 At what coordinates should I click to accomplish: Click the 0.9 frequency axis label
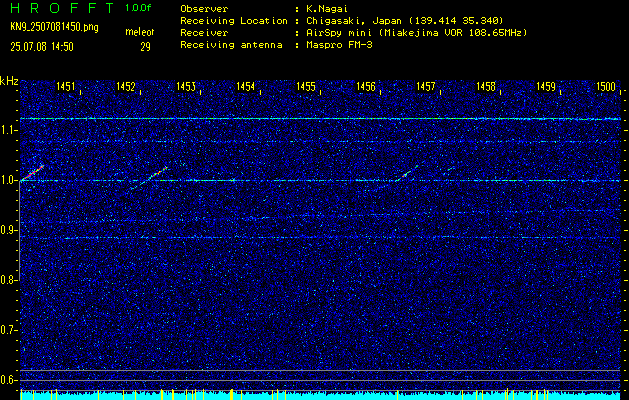coord(7,230)
